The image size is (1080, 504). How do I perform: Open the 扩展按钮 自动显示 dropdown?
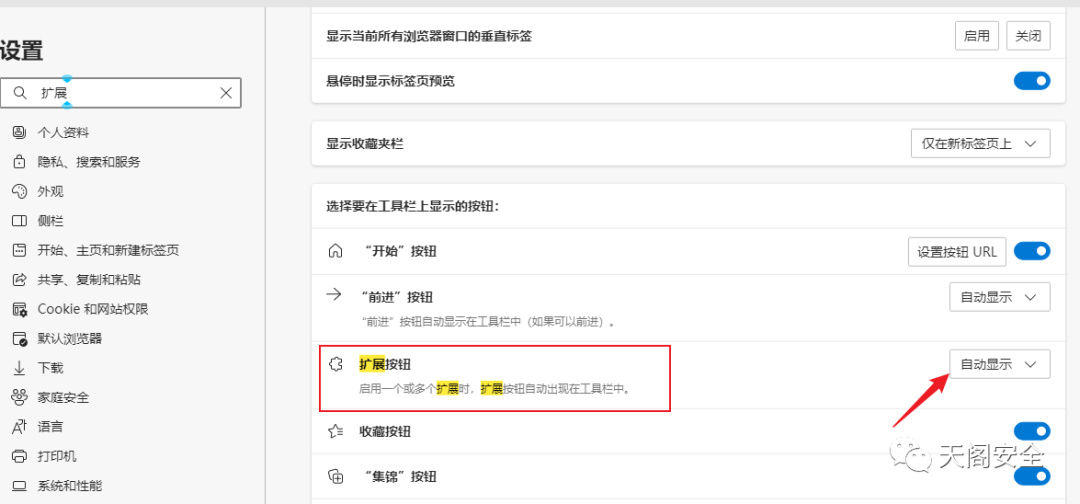pos(999,364)
